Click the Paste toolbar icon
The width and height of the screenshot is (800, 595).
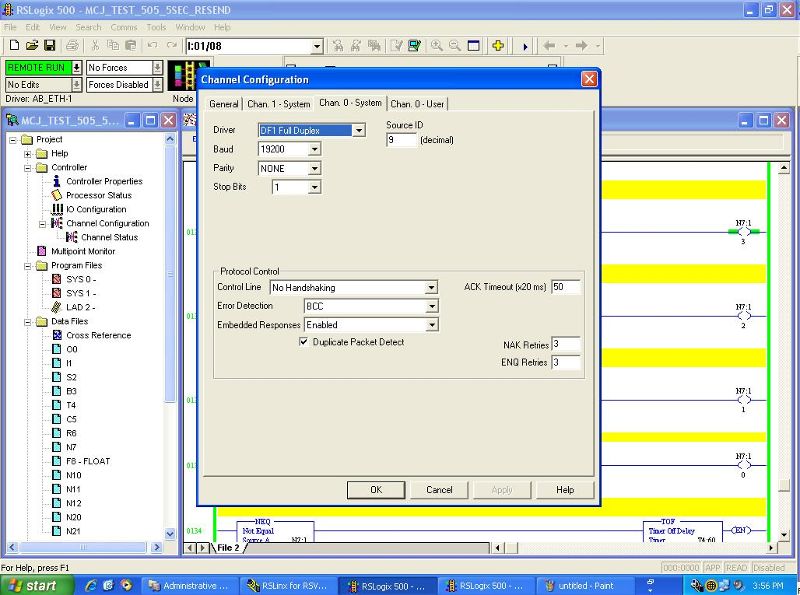coord(131,45)
